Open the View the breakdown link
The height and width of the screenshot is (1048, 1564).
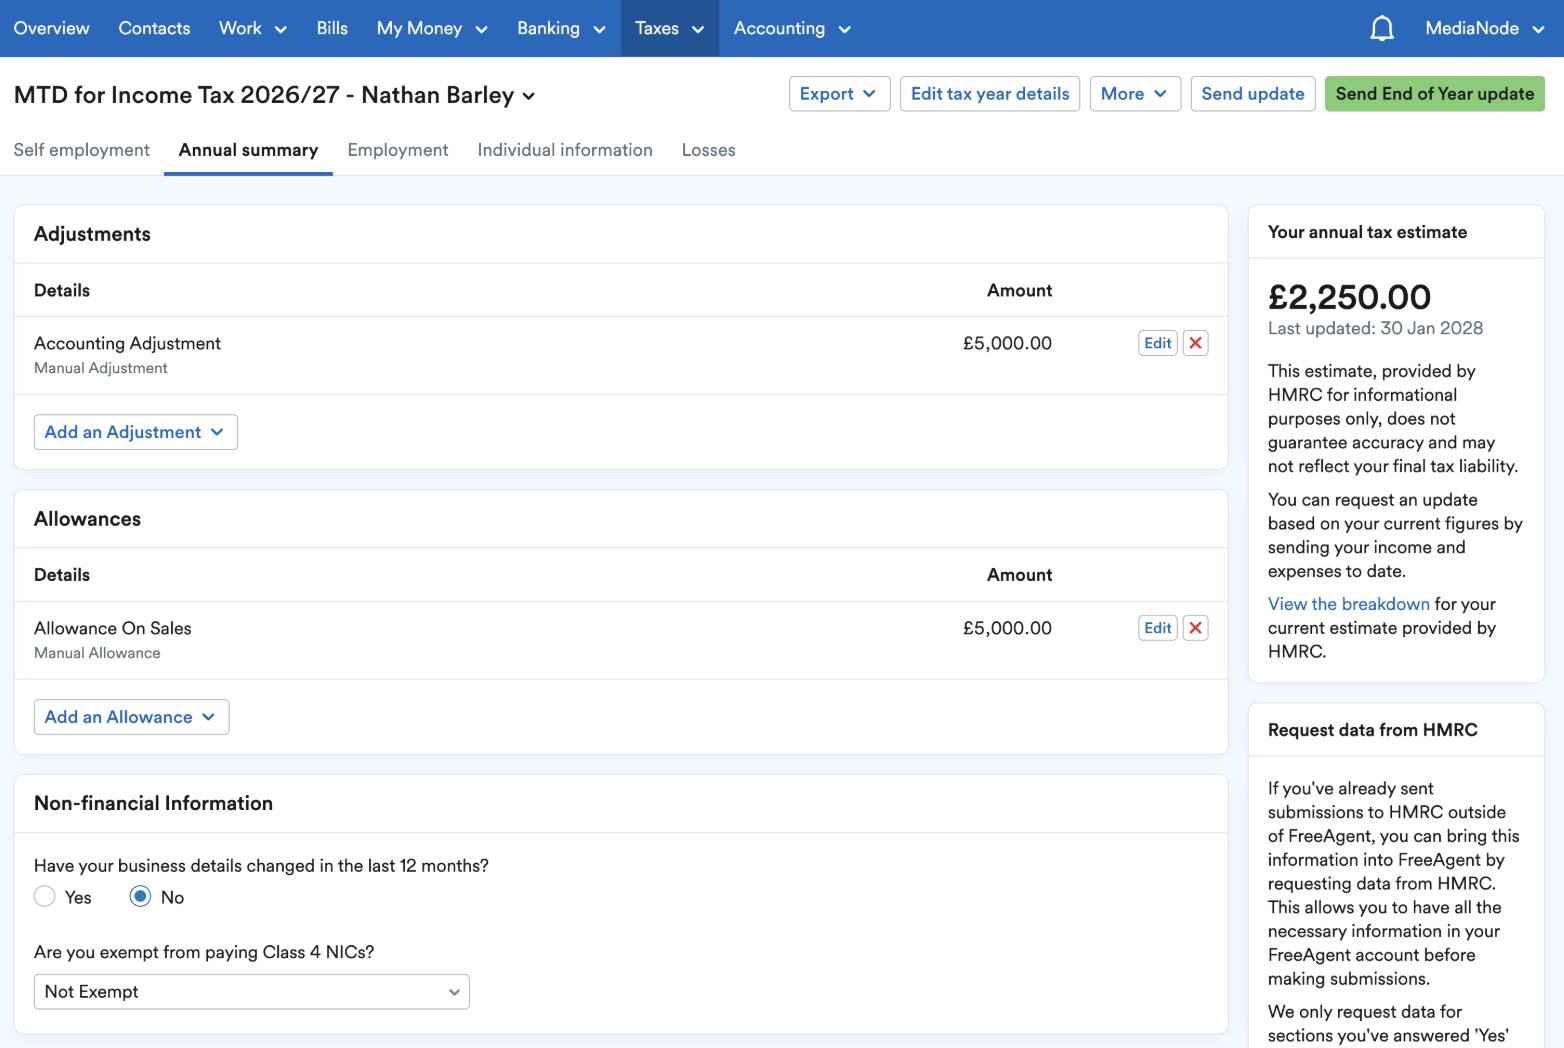1349,604
